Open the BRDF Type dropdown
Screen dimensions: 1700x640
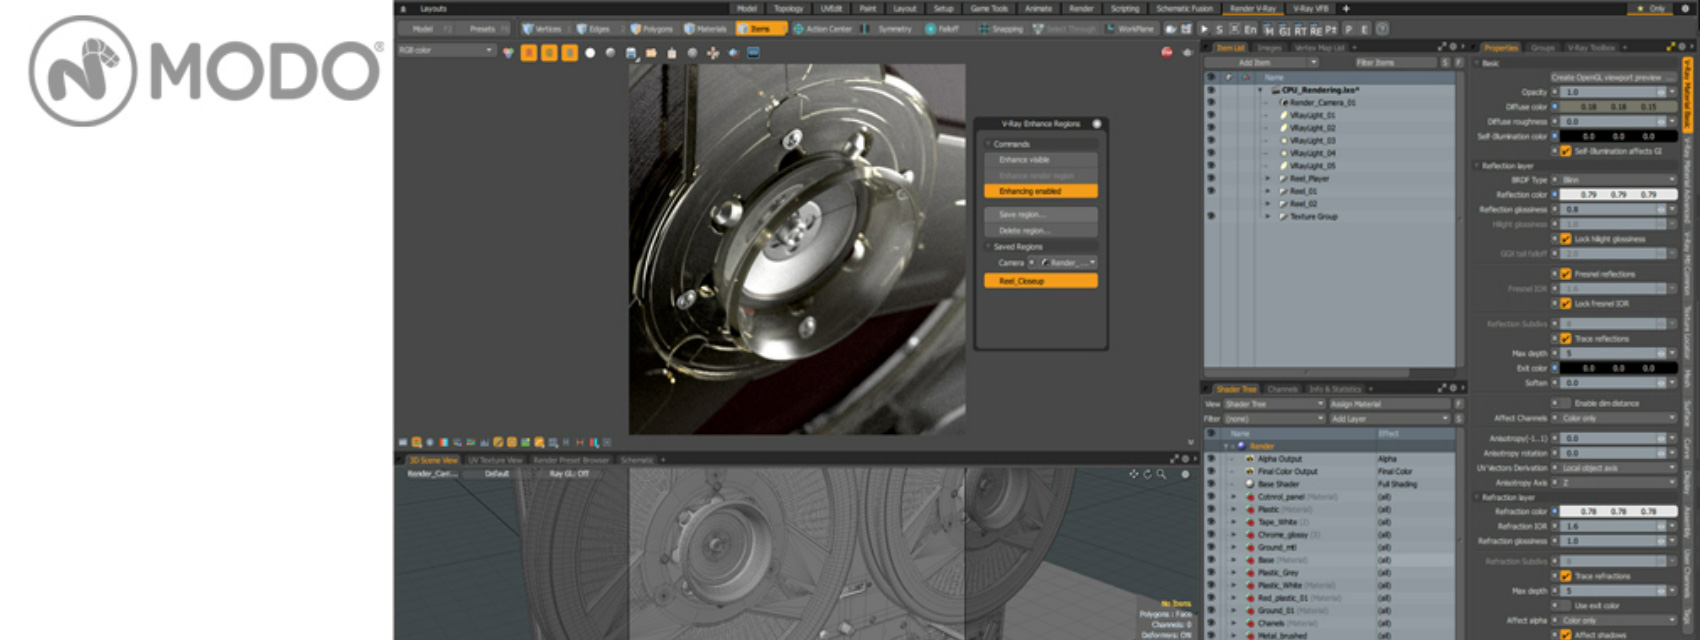click(x=1616, y=180)
